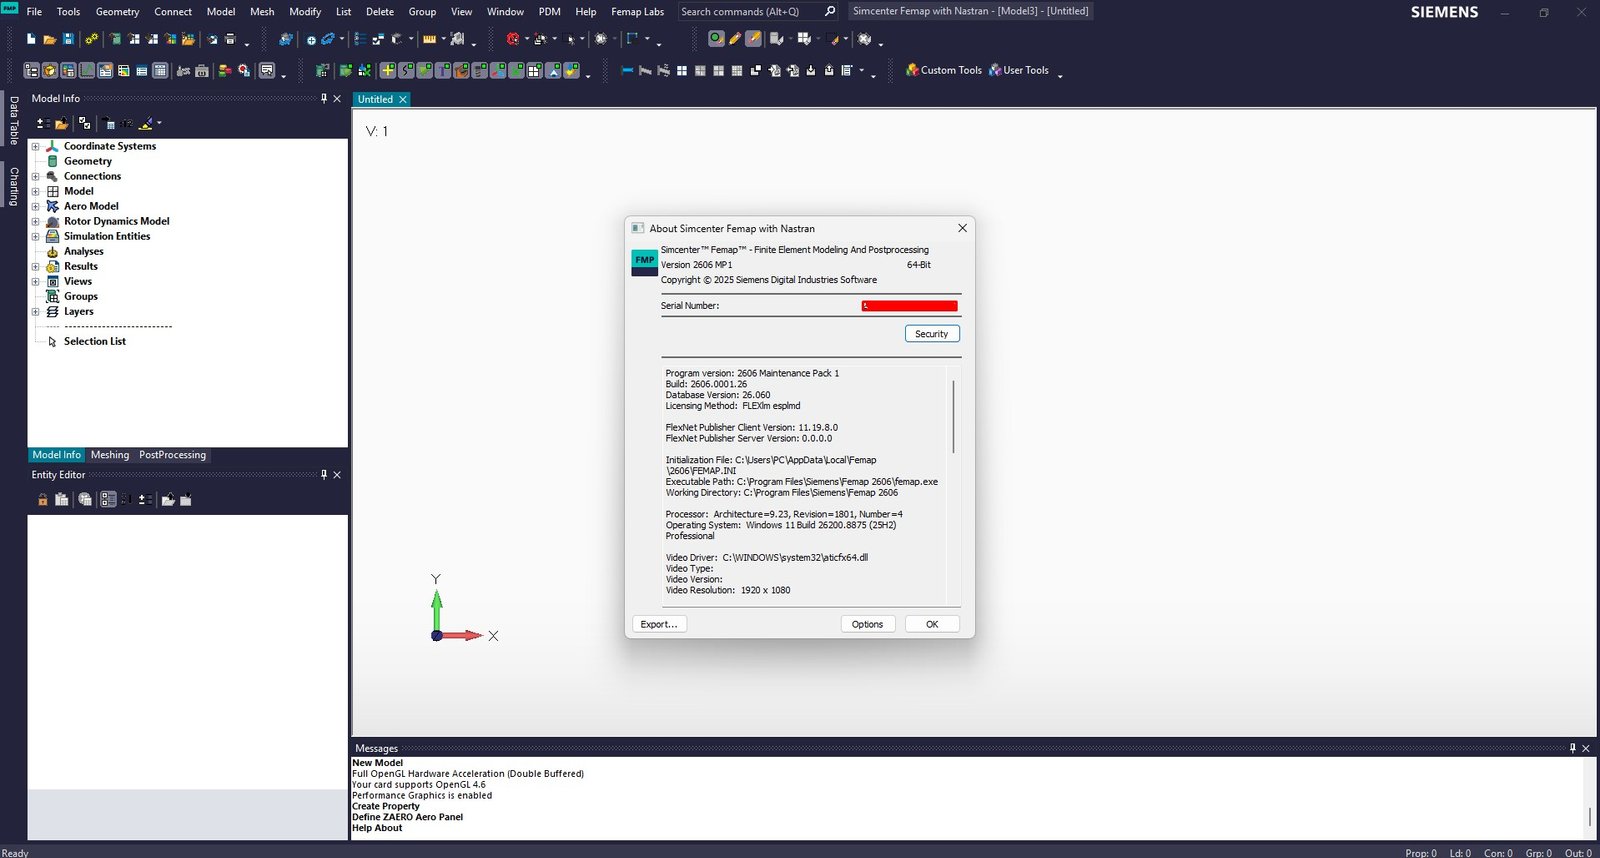Create a new model with the New icon
The height and width of the screenshot is (858, 1600).
coord(31,39)
